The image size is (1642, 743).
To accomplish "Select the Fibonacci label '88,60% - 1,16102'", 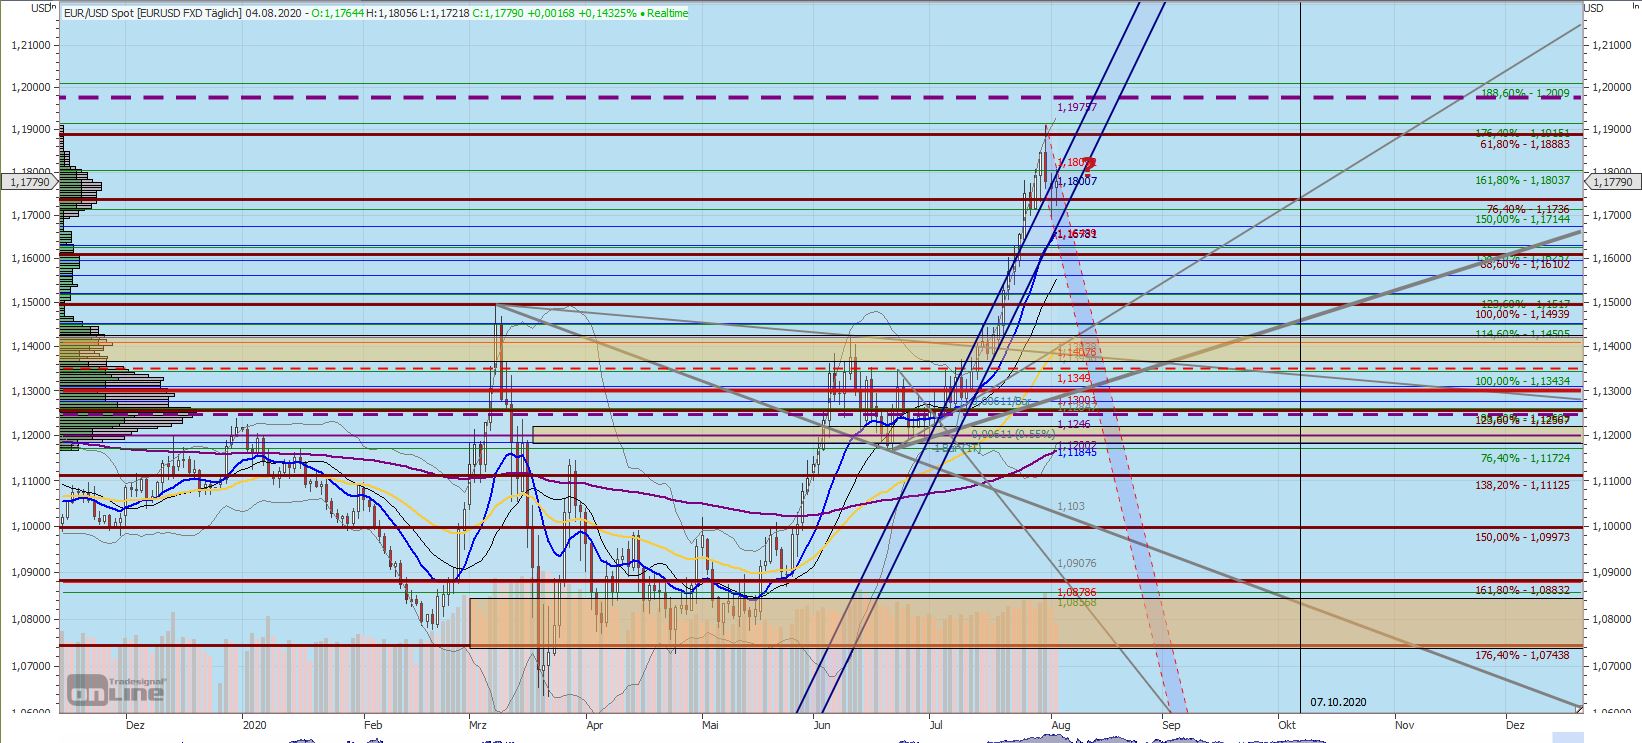I will [x=1525, y=265].
